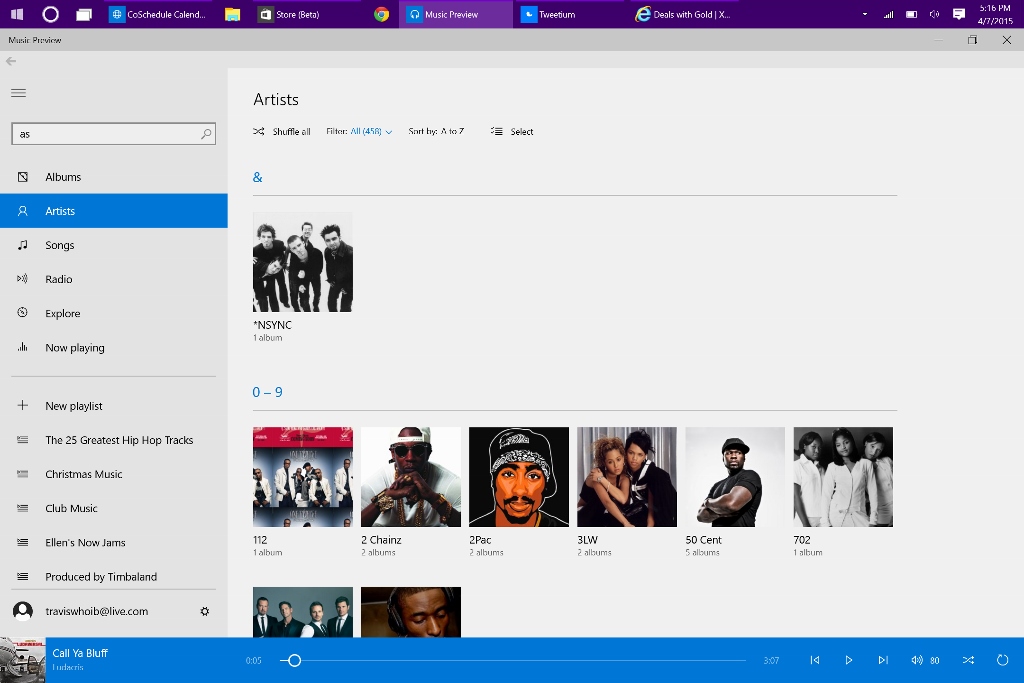Image resolution: width=1024 pixels, height=683 pixels.
Task: Toggle shuffle in playback bar
Action: [968, 660]
